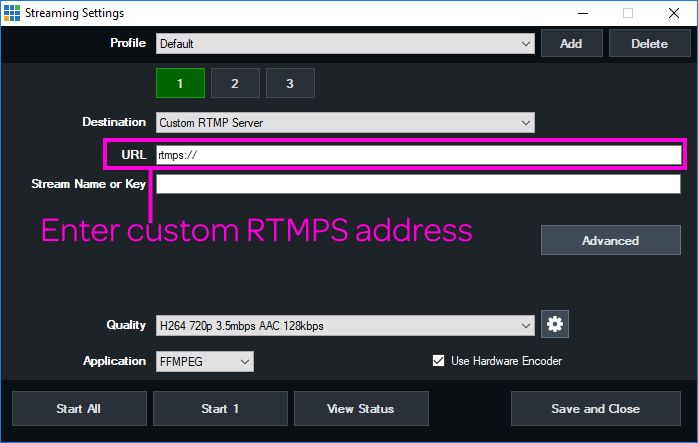
Task: Select stream tab 1
Action: pyautogui.click(x=180, y=84)
